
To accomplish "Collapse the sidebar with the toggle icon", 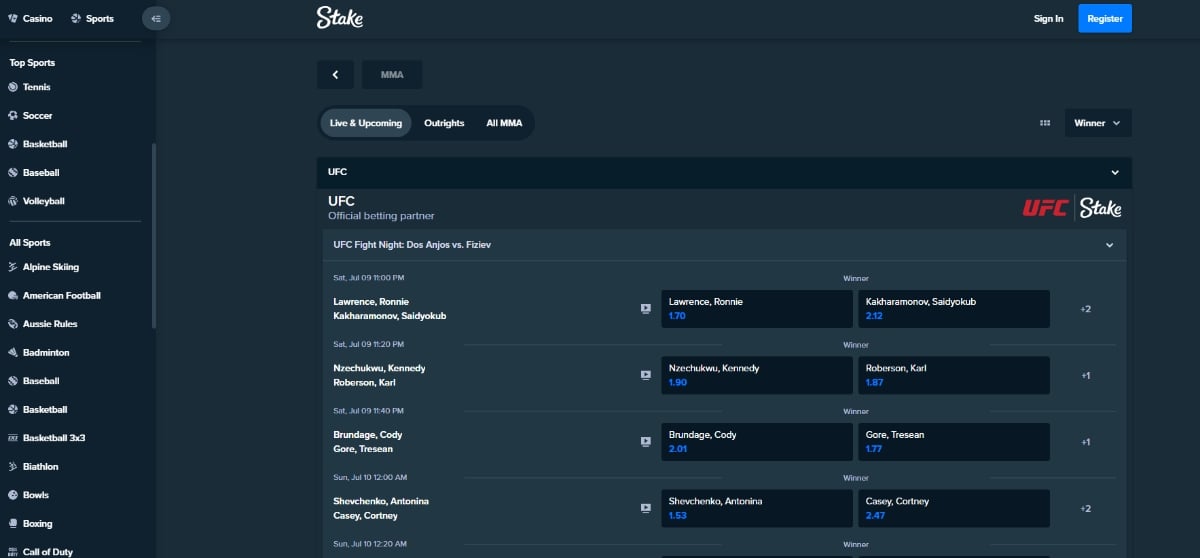I will click(156, 18).
